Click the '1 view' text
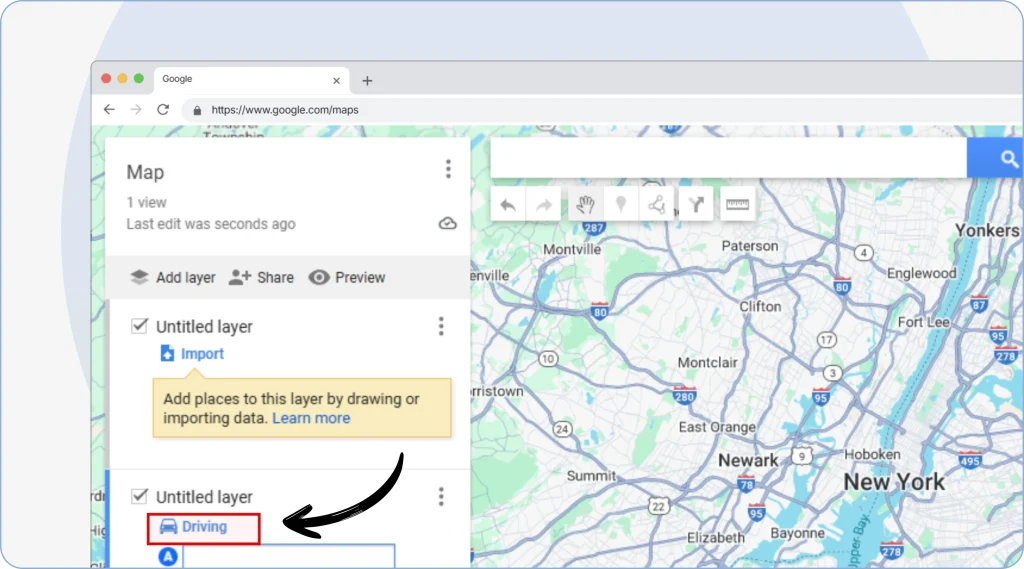Screen dimensions: 1024x569 [x=146, y=203]
